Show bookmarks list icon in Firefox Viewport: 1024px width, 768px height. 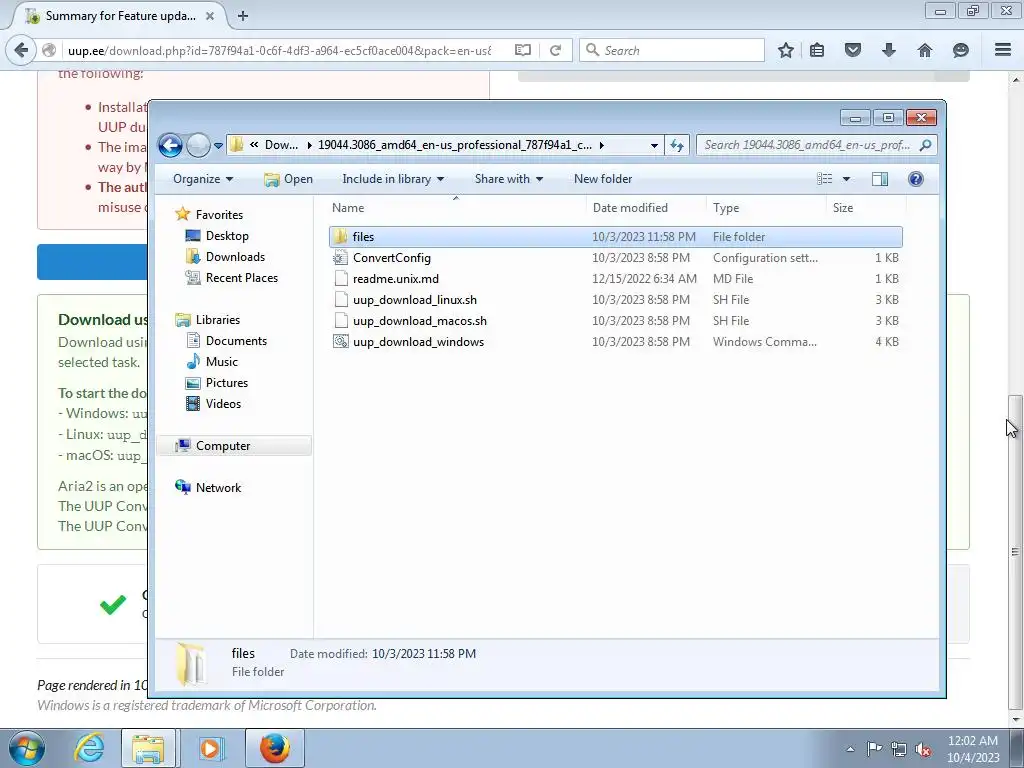(817, 50)
